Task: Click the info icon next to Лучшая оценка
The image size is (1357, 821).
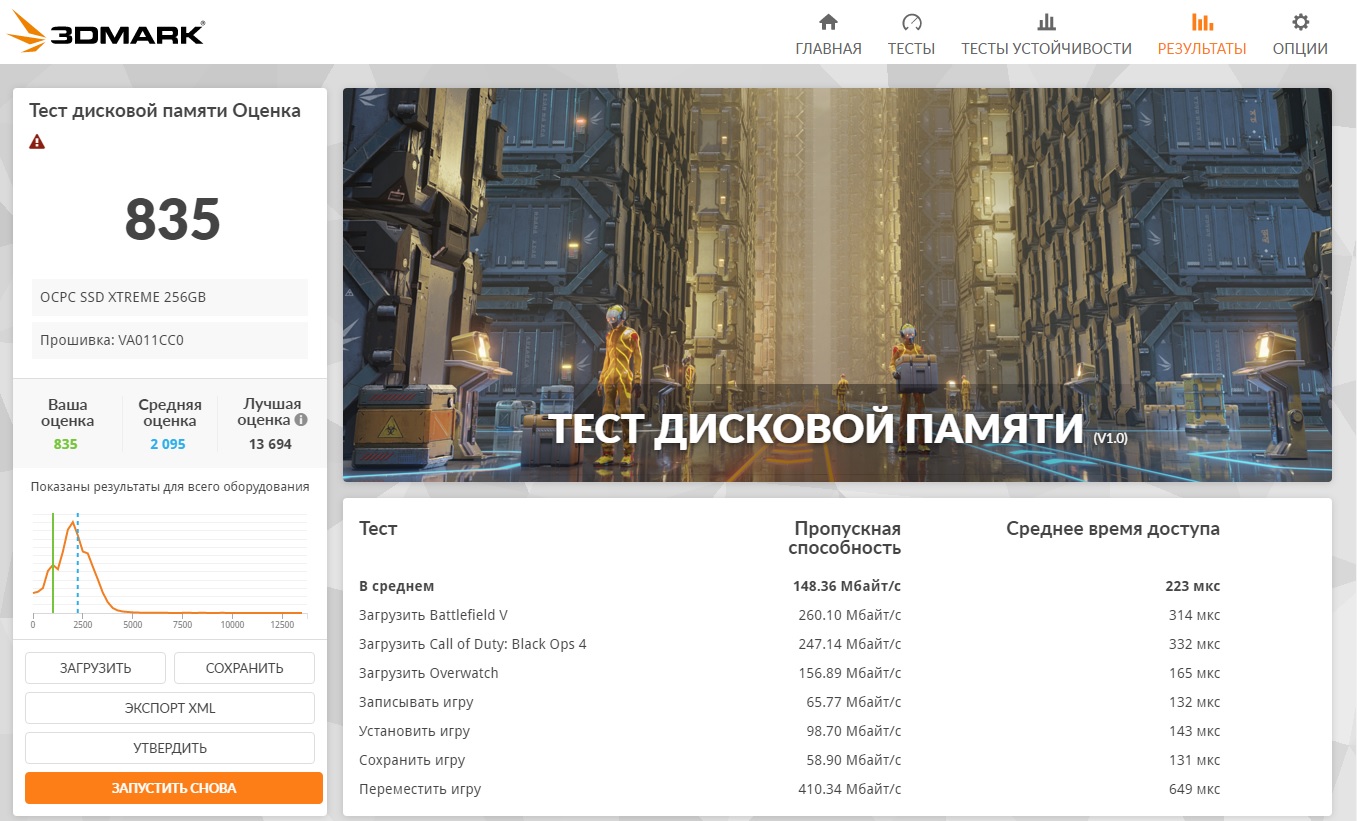Action: [x=301, y=420]
